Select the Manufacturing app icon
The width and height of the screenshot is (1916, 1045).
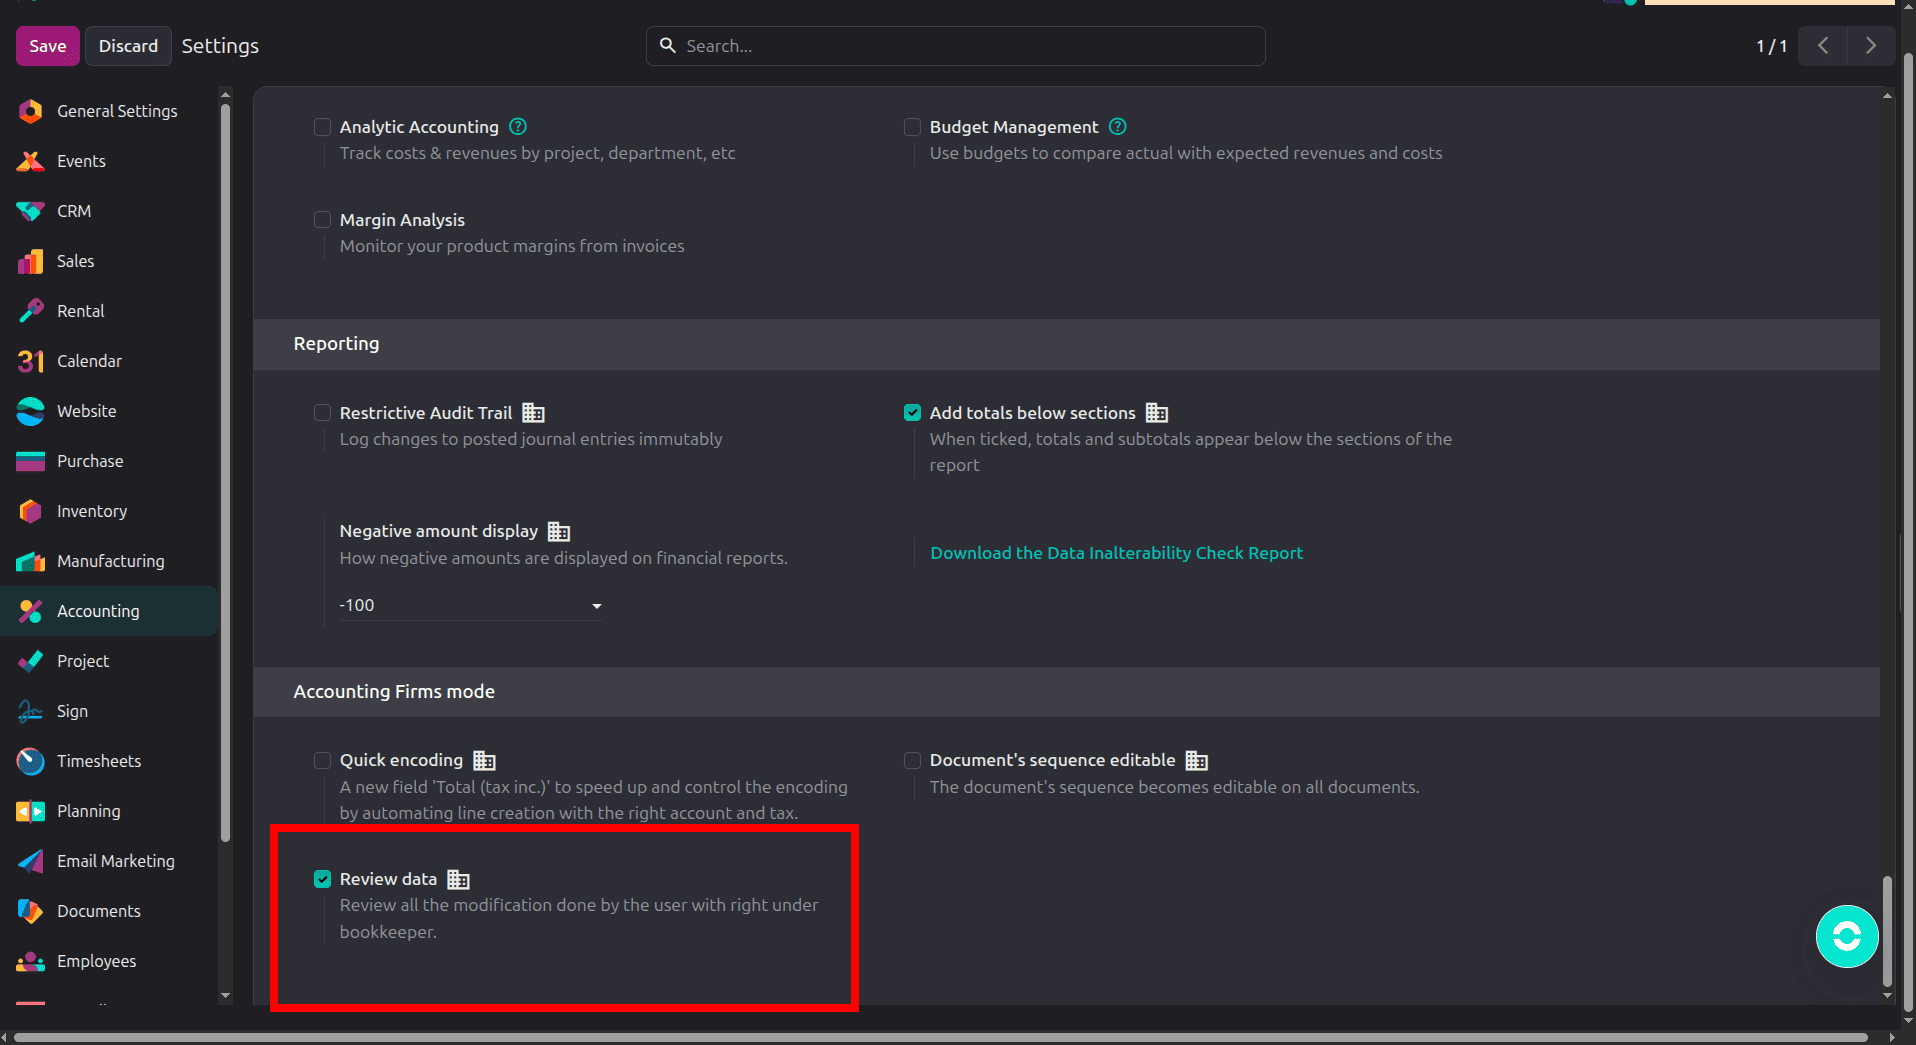(31, 561)
